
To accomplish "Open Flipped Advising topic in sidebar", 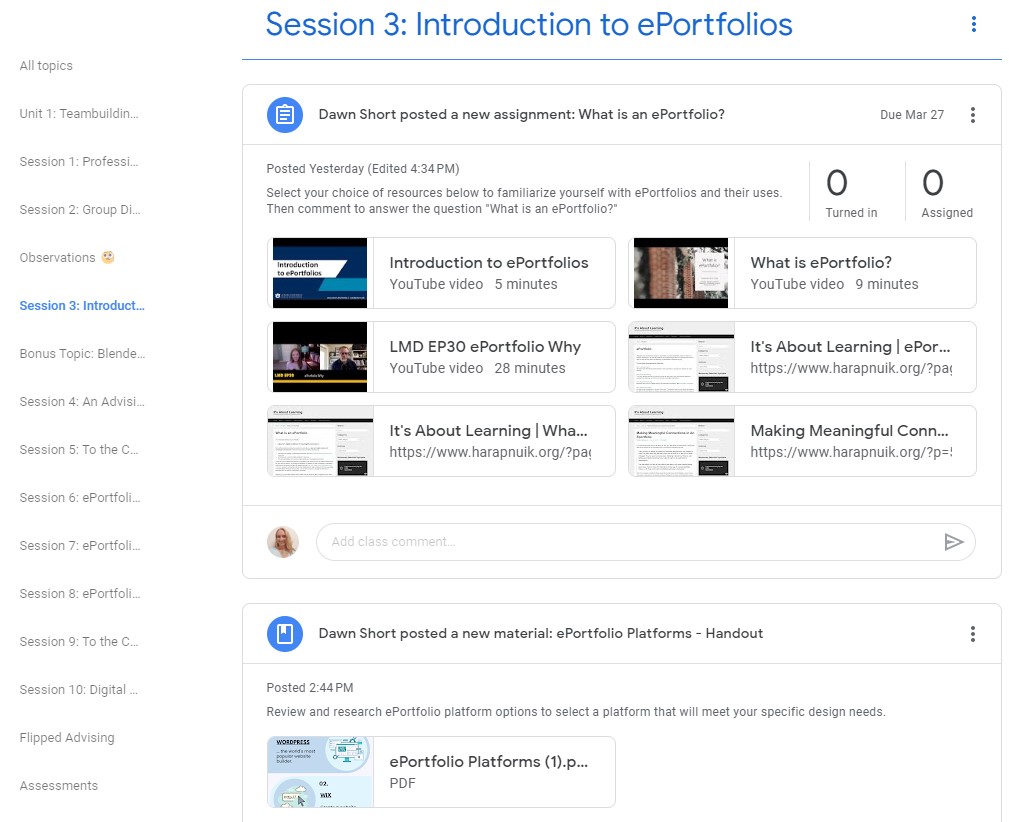I will (67, 738).
